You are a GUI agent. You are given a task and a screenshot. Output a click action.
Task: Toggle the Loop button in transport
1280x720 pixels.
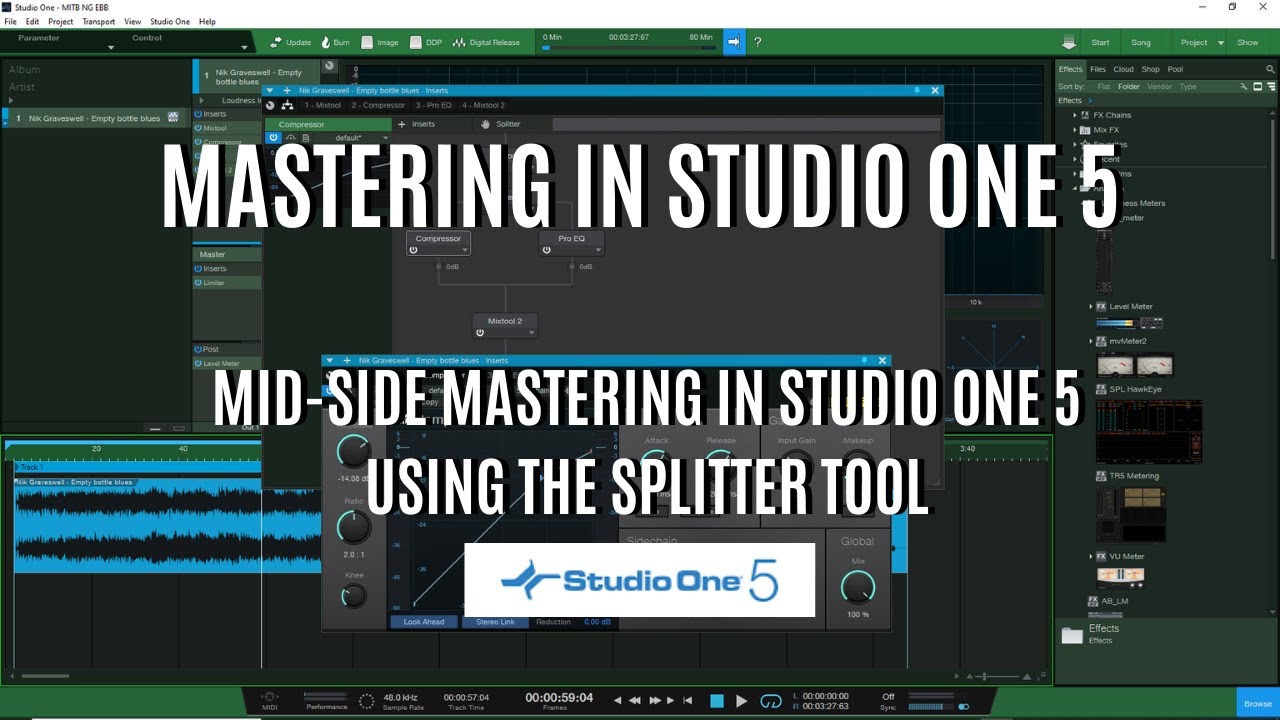[x=770, y=701]
